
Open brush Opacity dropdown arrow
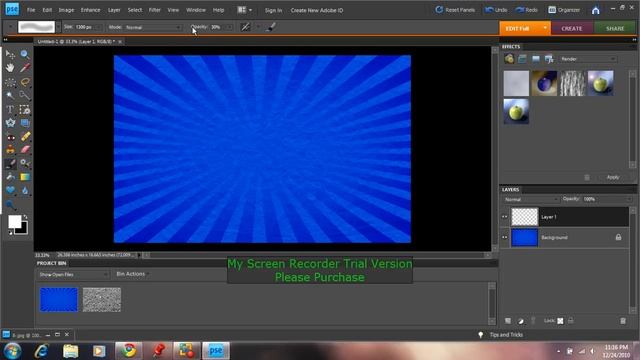pos(229,27)
